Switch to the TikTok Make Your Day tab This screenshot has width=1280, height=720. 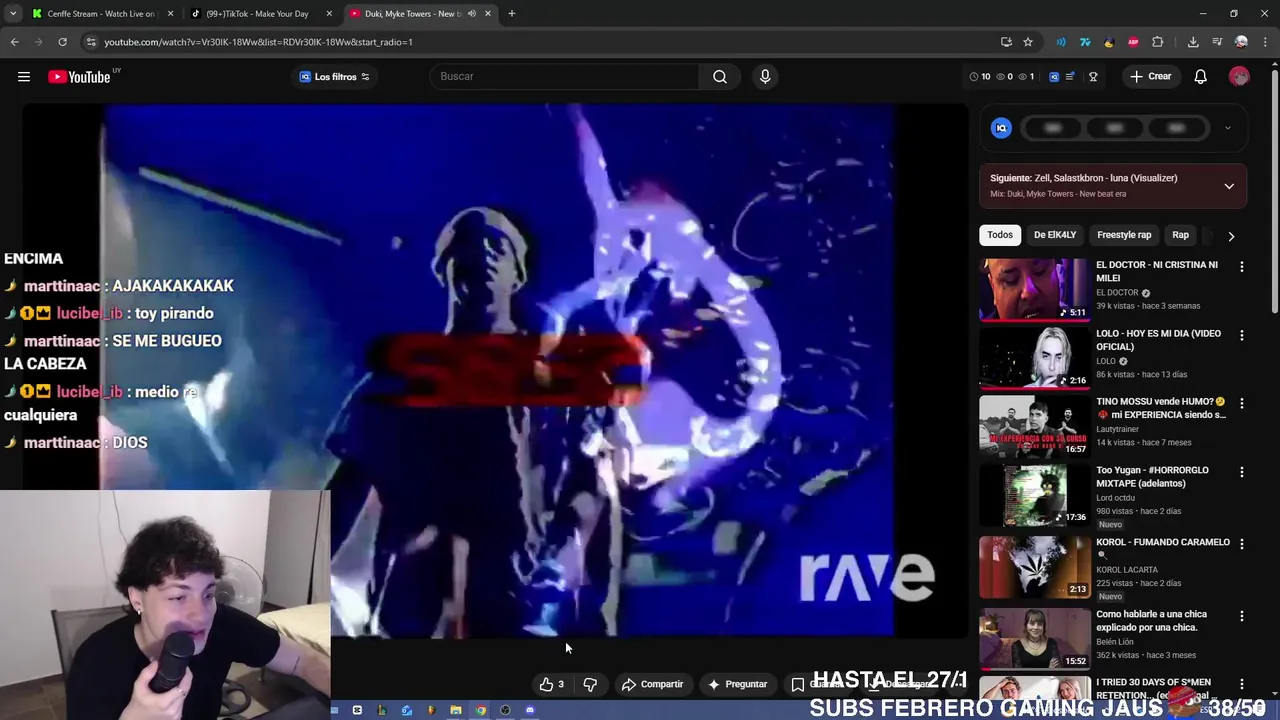(x=262, y=14)
